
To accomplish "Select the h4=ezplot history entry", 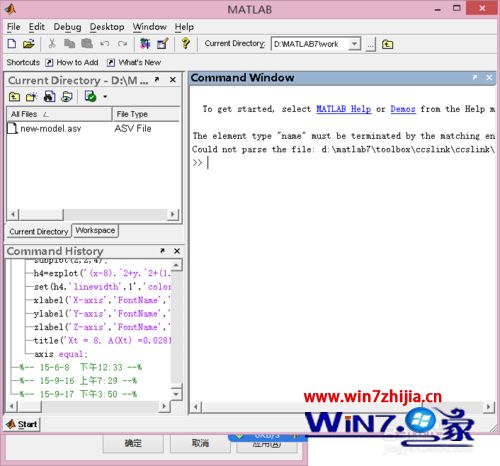I will click(103, 273).
